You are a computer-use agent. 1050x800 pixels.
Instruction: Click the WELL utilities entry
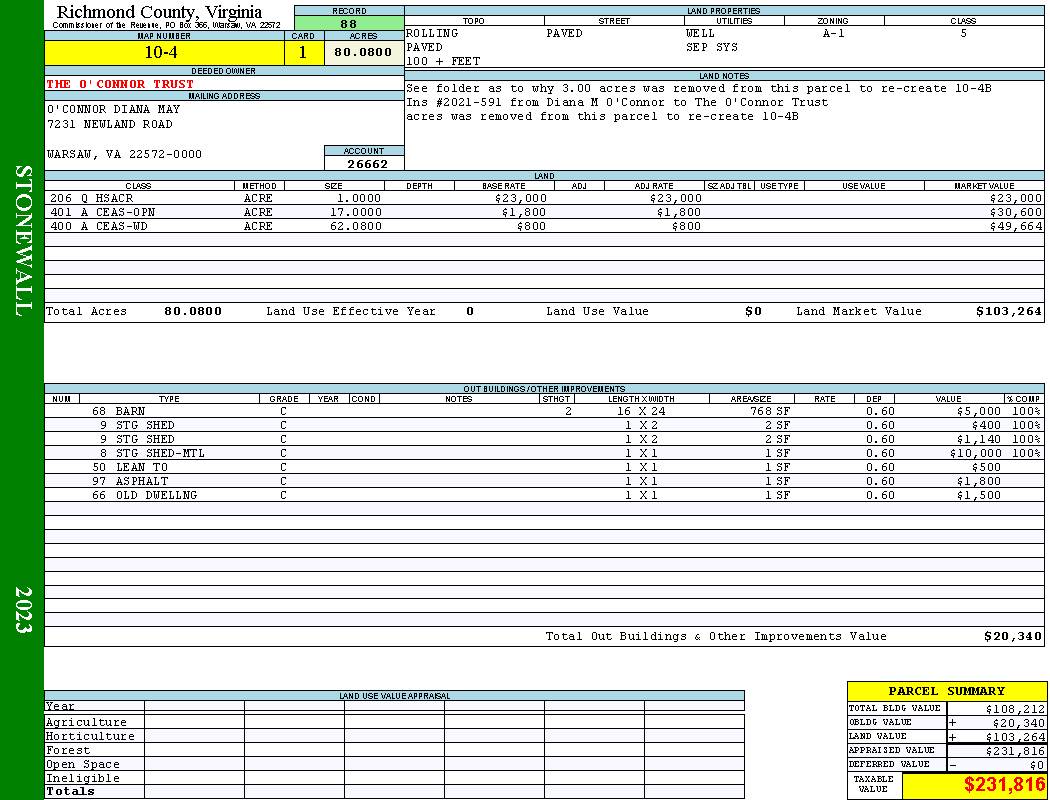[700, 33]
